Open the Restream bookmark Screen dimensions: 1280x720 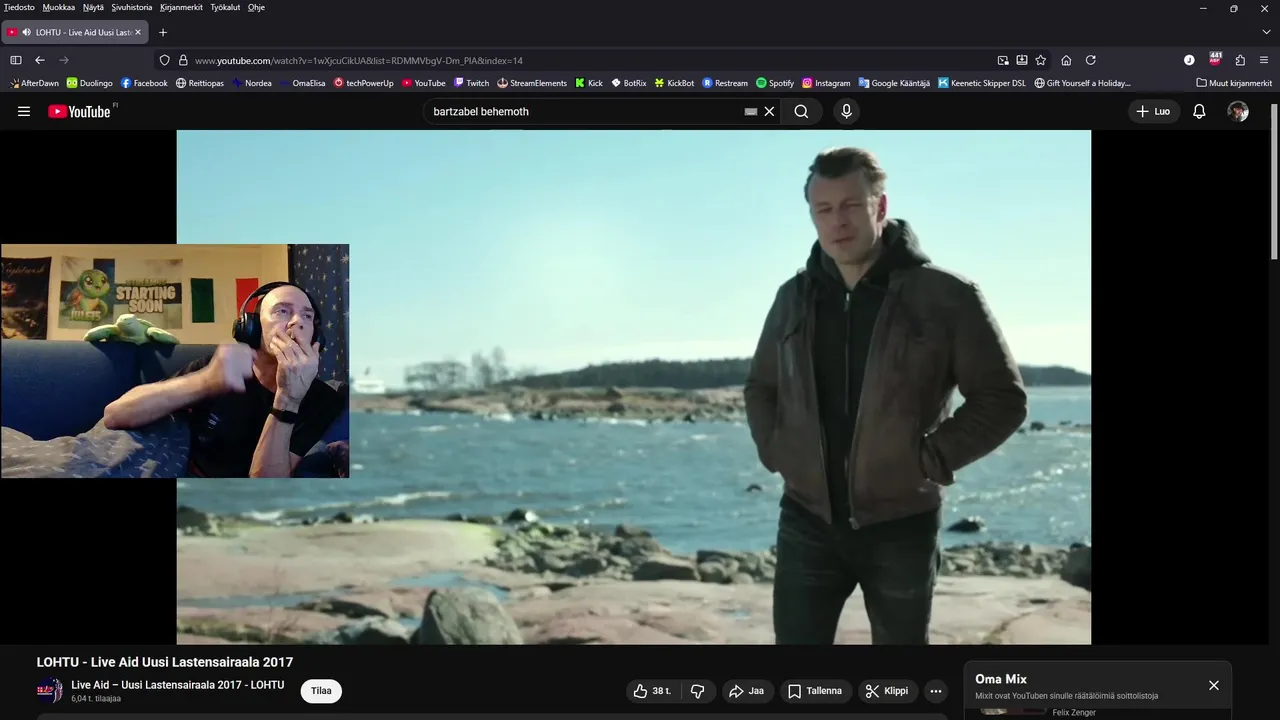726,83
